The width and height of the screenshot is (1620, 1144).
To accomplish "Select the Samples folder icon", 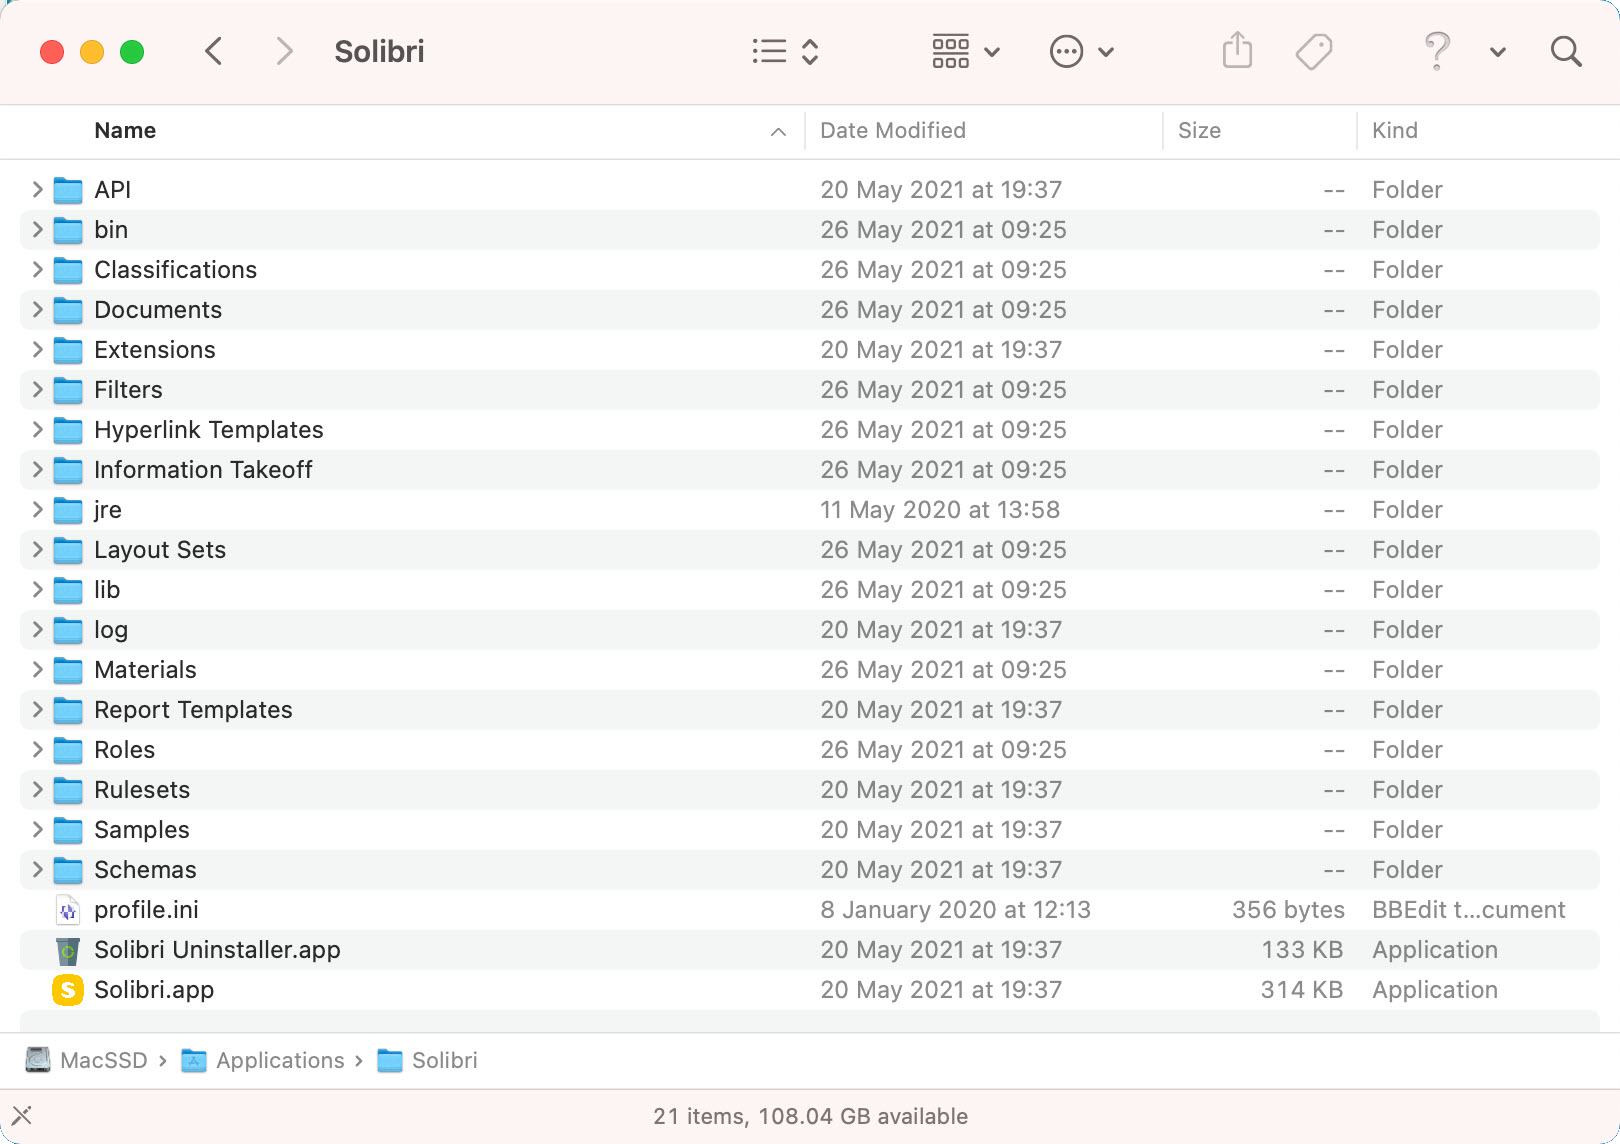I will pyautogui.click(x=67, y=829).
